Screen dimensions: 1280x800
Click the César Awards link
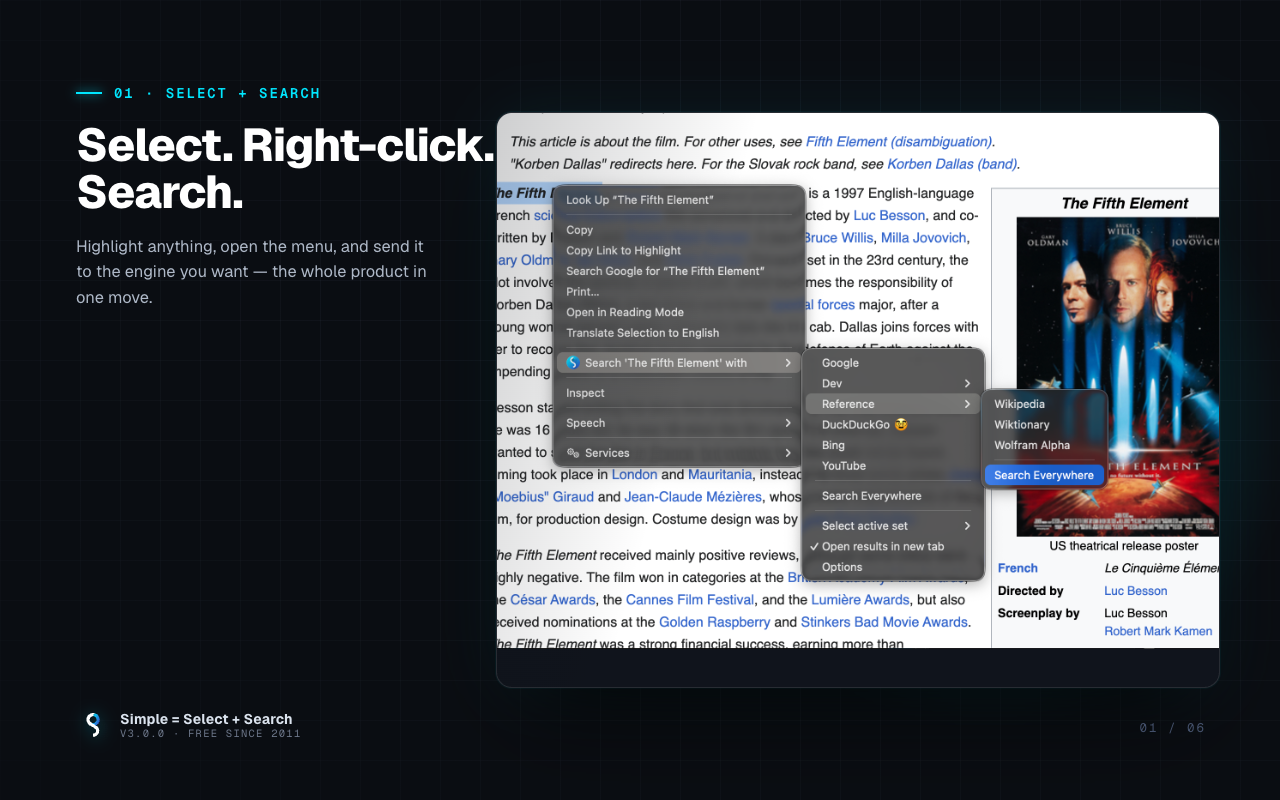point(553,600)
